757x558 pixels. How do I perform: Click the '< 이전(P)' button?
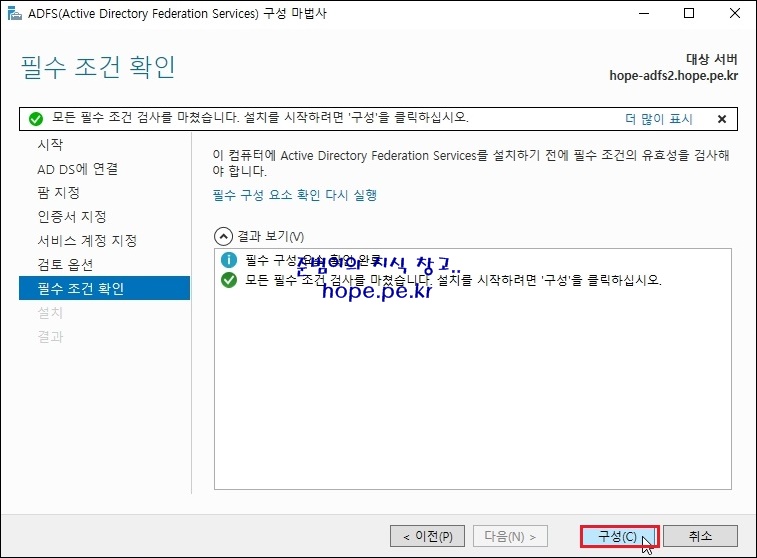427,536
